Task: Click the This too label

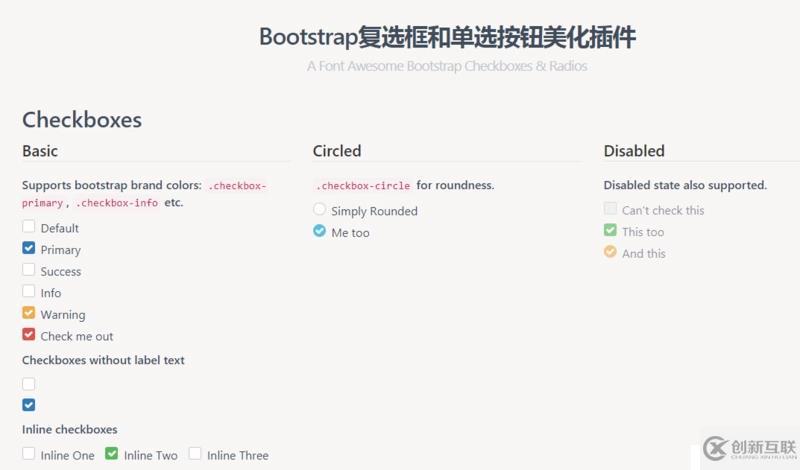Action: tap(643, 232)
